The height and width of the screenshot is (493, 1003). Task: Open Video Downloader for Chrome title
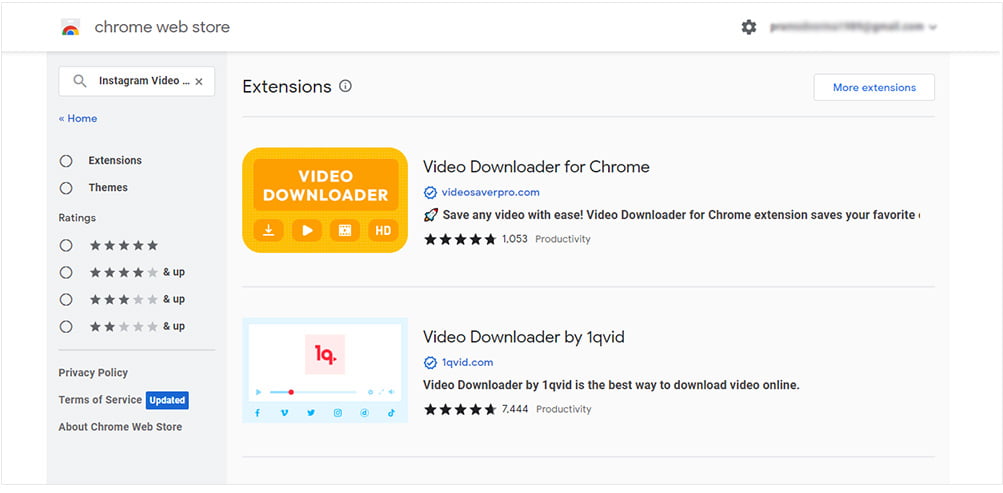point(536,167)
